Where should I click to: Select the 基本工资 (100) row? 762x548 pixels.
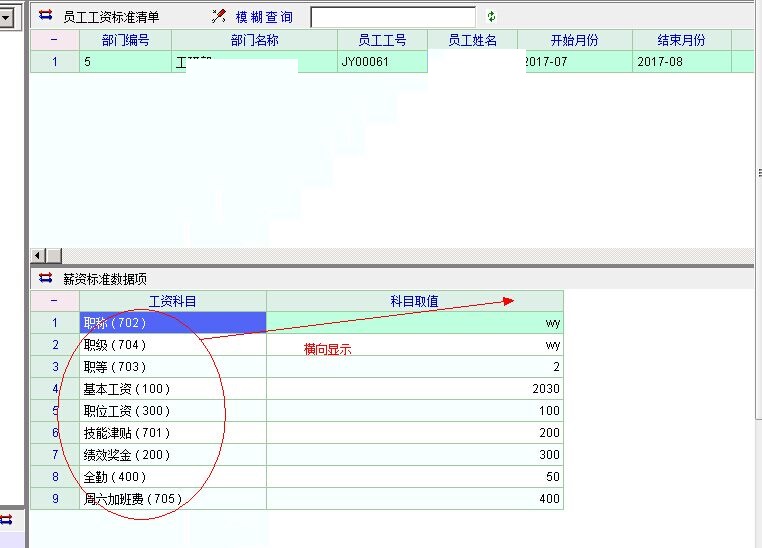172,389
